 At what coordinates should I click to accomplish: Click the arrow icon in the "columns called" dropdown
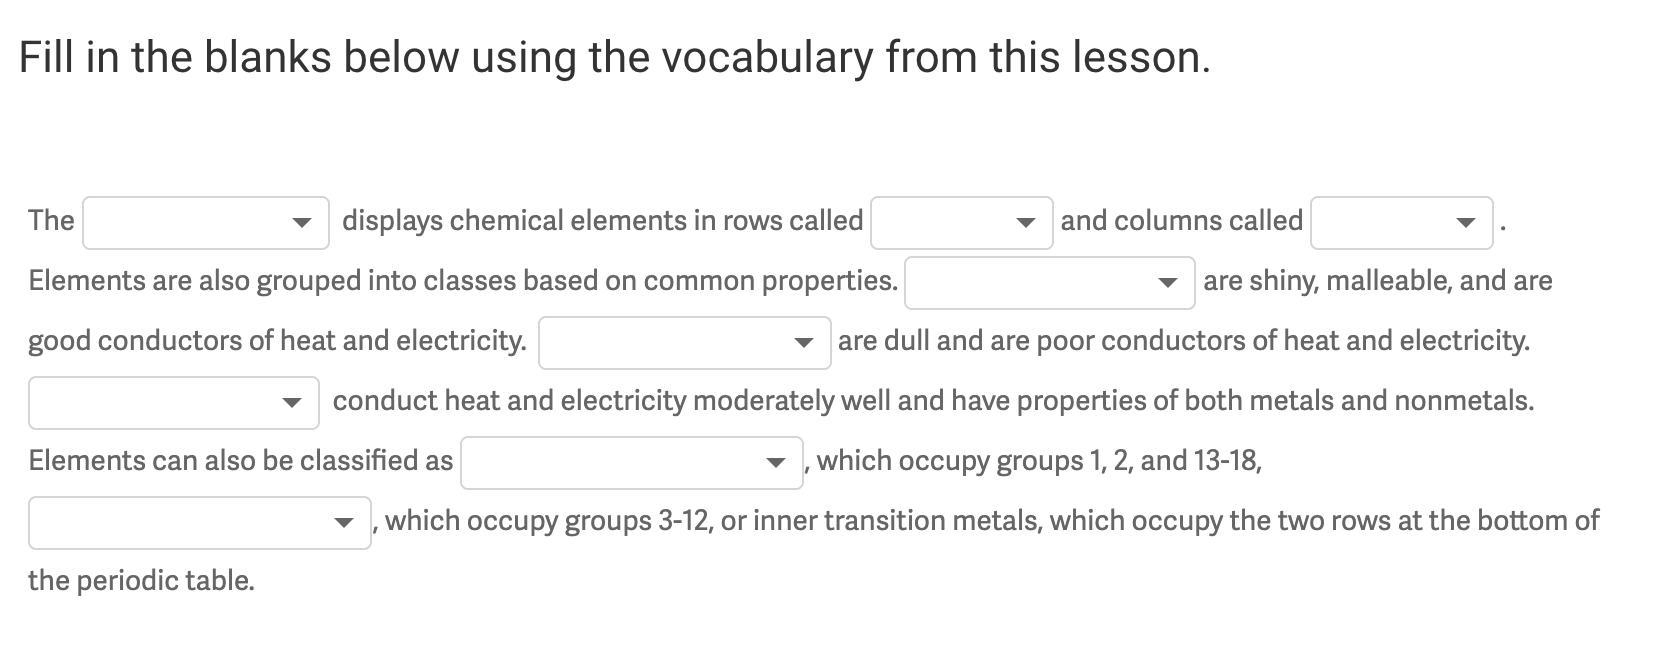click(1465, 223)
